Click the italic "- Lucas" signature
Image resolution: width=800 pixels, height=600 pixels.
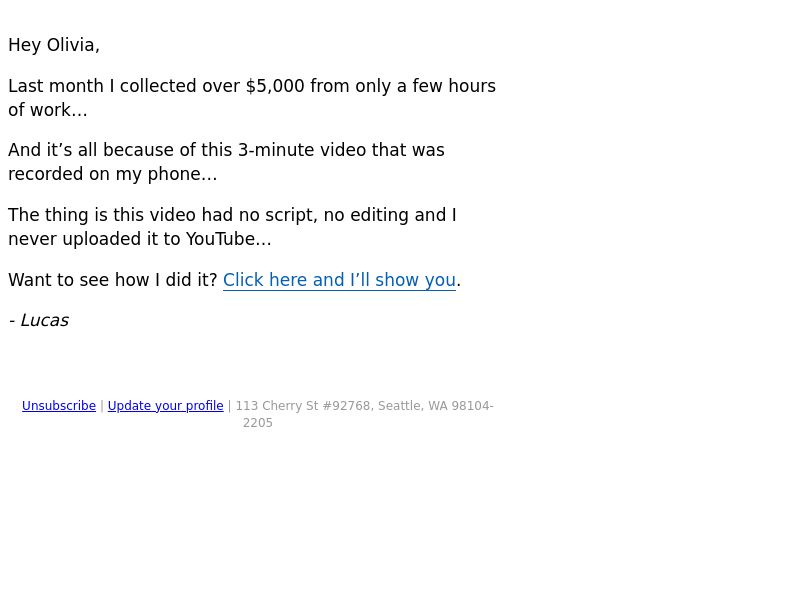(39, 321)
